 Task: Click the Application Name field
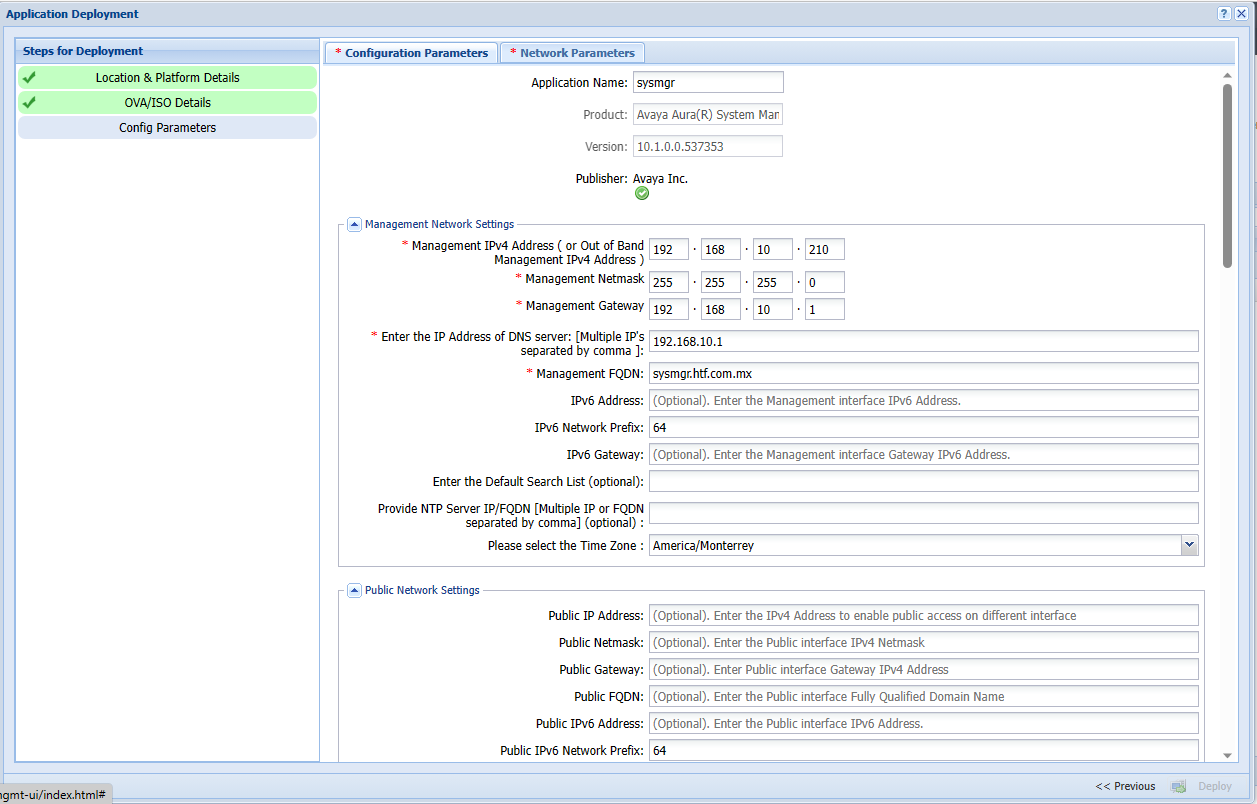[x=708, y=83]
